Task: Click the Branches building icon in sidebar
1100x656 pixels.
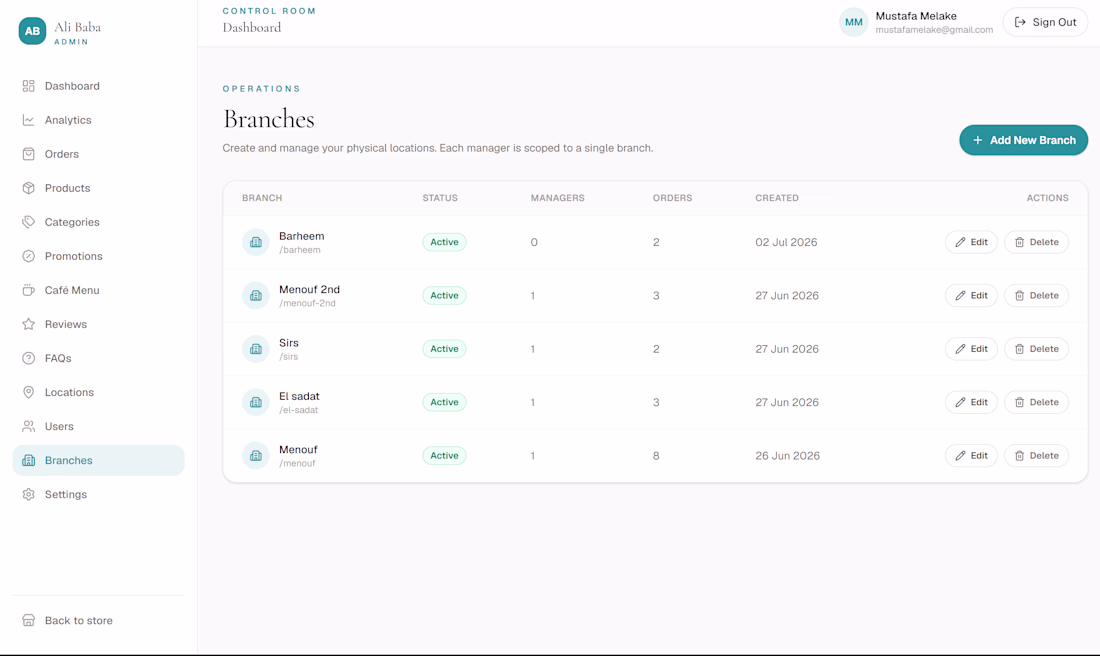Action: 28,460
